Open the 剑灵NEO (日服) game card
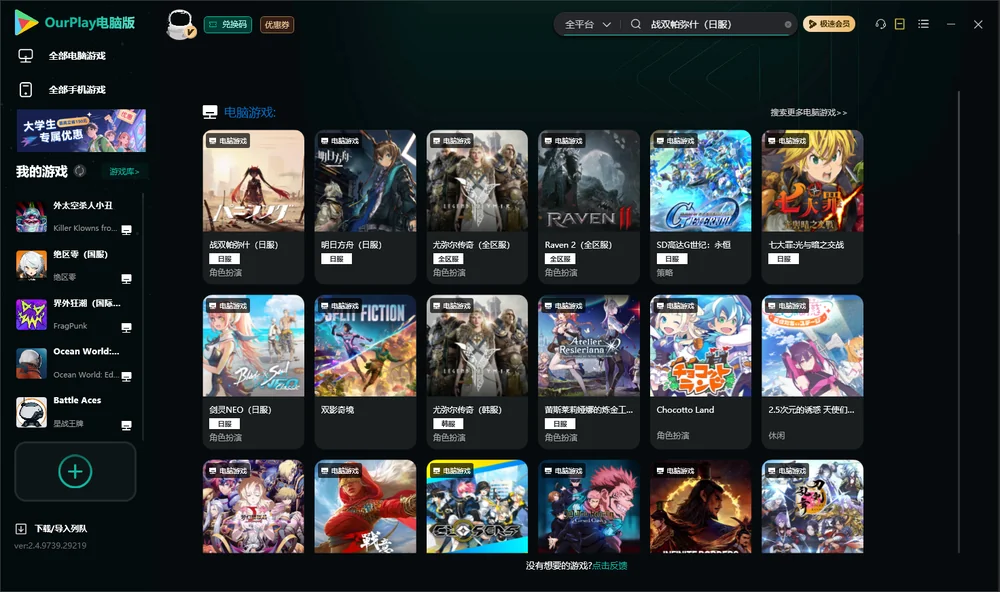This screenshot has height=592, width=1000. (x=253, y=372)
